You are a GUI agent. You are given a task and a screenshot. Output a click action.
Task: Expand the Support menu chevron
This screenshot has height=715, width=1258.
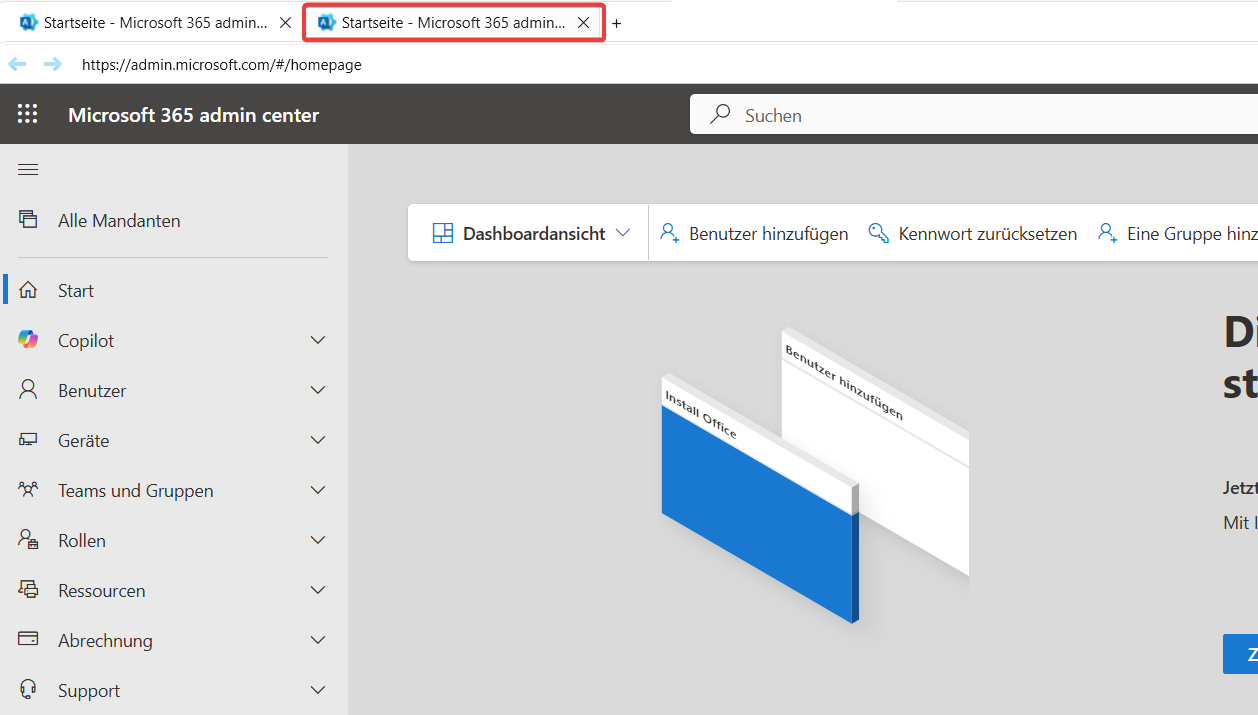318,690
